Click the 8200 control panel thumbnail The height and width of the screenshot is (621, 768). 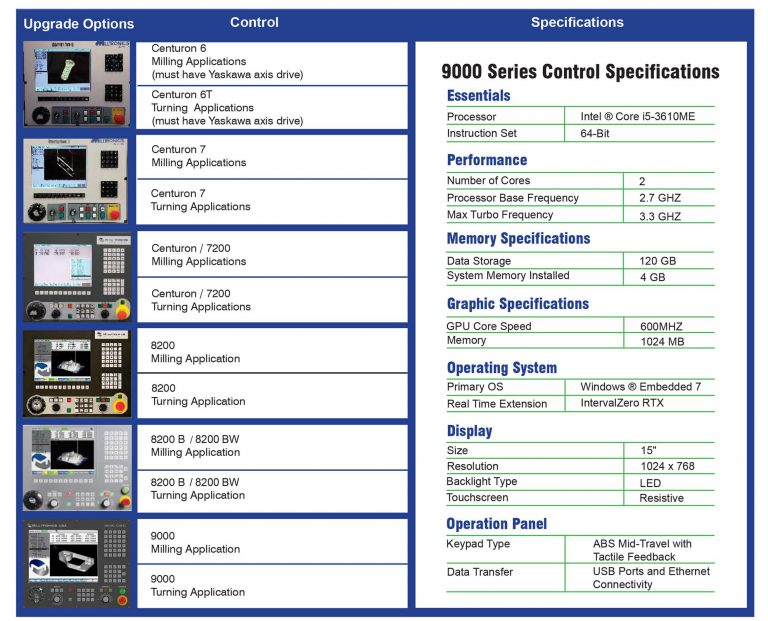[x=77, y=374]
